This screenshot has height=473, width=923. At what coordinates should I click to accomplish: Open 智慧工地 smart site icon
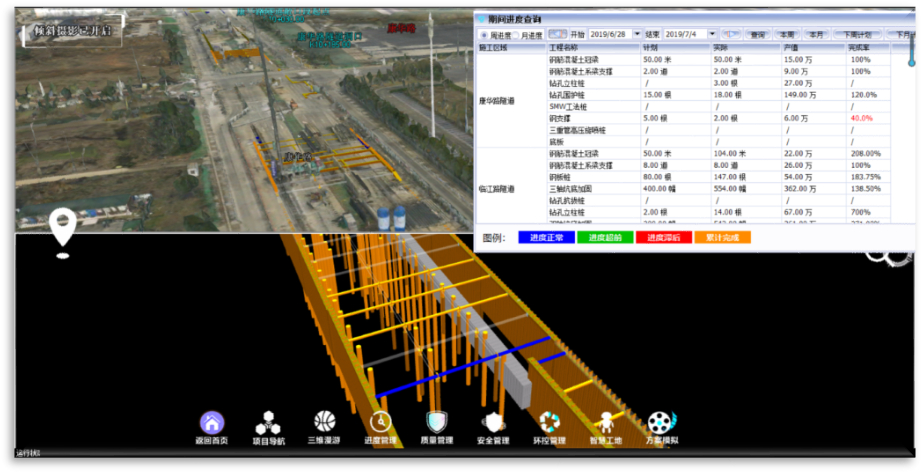(x=606, y=423)
